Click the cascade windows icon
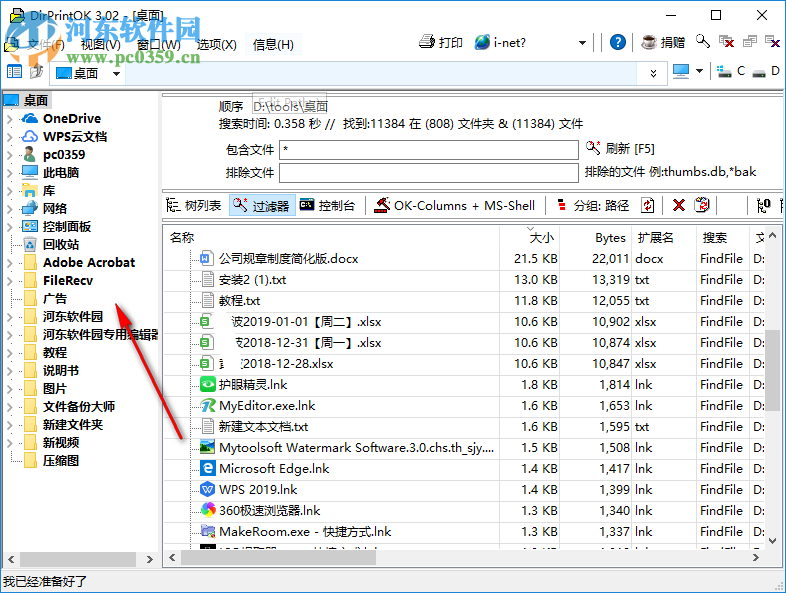 750,41
